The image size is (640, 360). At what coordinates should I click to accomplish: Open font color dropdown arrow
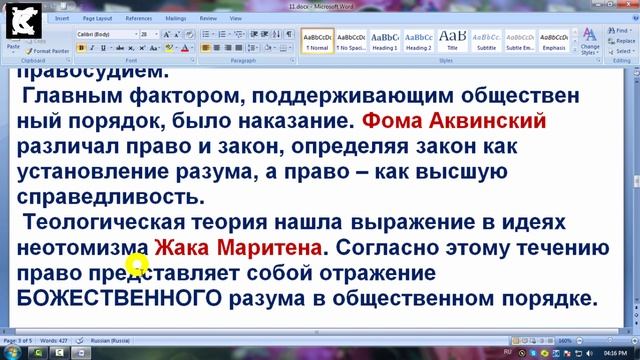tap(191, 48)
